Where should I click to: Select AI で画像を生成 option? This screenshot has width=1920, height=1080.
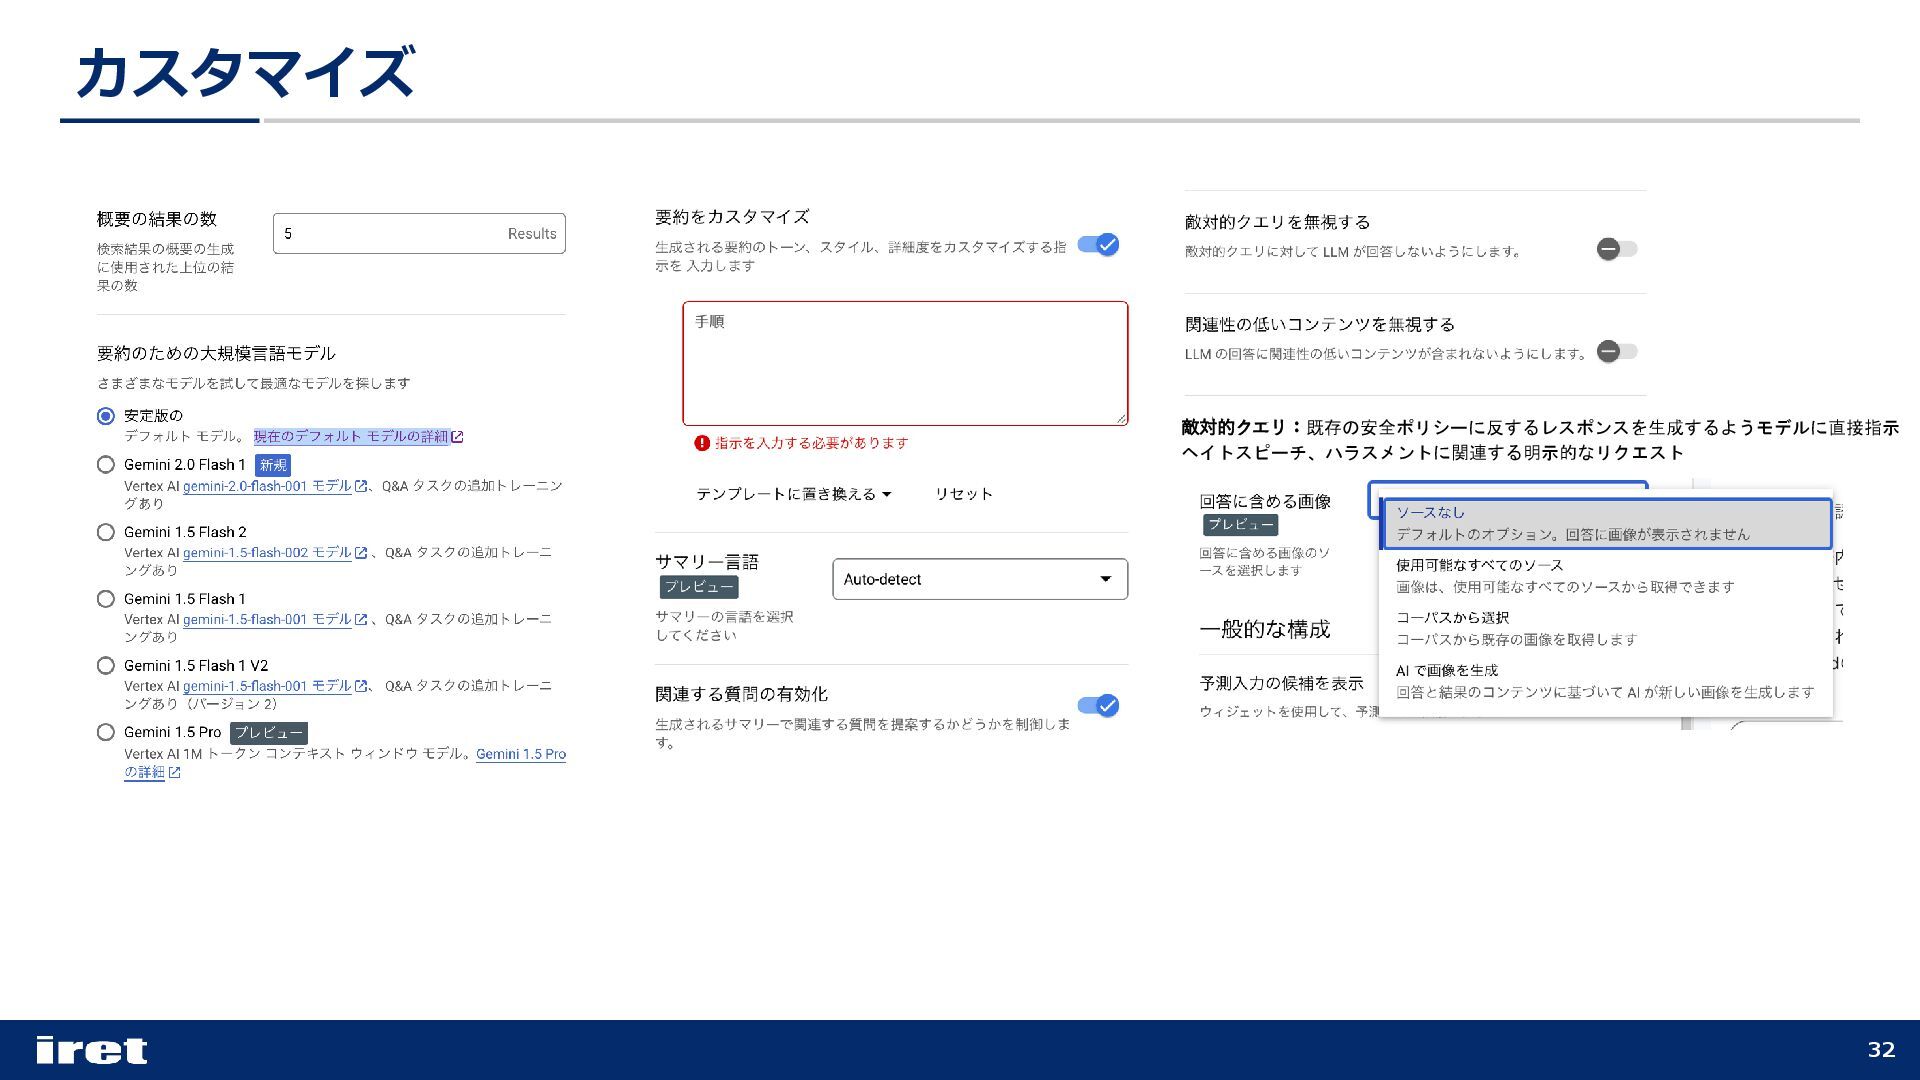pyautogui.click(x=1607, y=681)
